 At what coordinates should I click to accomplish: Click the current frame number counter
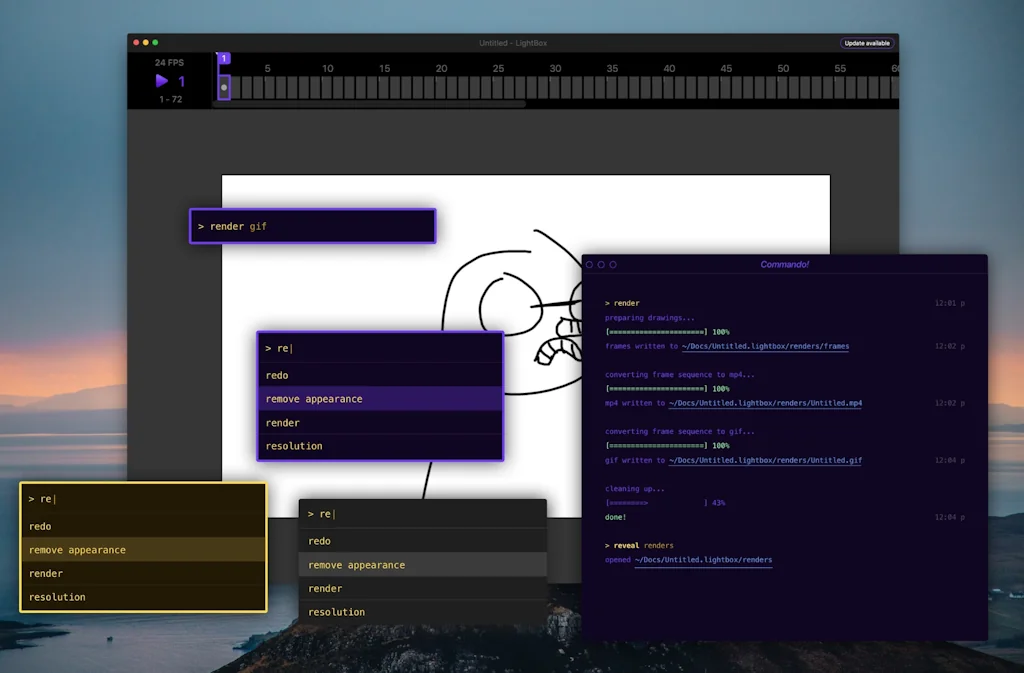pyautogui.click(x=180, y=82)
